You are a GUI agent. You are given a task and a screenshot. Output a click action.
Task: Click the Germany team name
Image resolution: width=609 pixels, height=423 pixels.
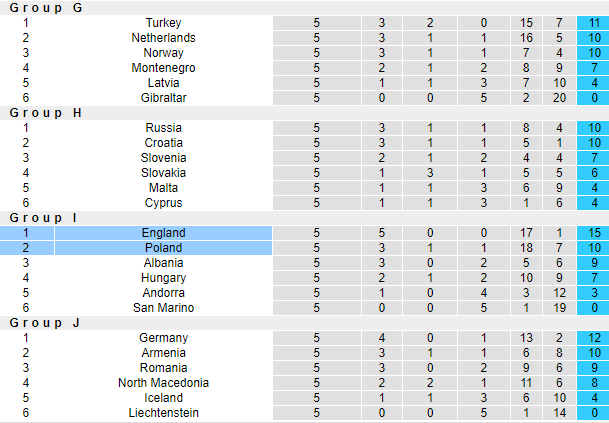tap(163, 337)
